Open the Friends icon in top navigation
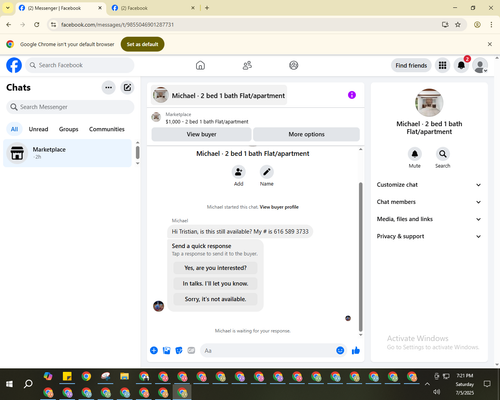This screenshot has width=500, height=400. pyautogui.click(x=247, y=65)
